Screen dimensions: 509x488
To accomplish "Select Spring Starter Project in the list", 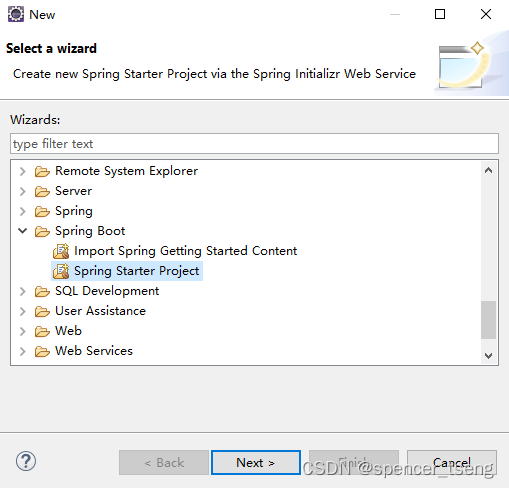I will click(x=136, y=271).
